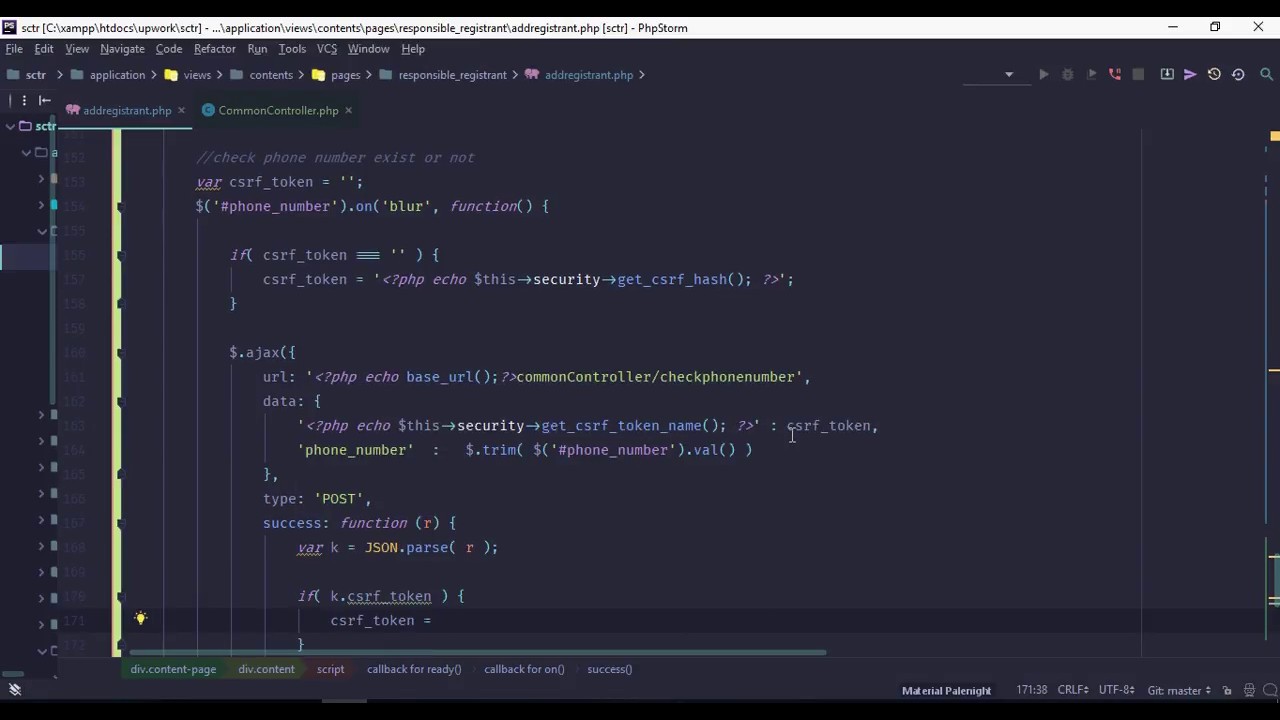
Task: Toggle listening for PHP debug connections
Action: (x=1115, y=75)
